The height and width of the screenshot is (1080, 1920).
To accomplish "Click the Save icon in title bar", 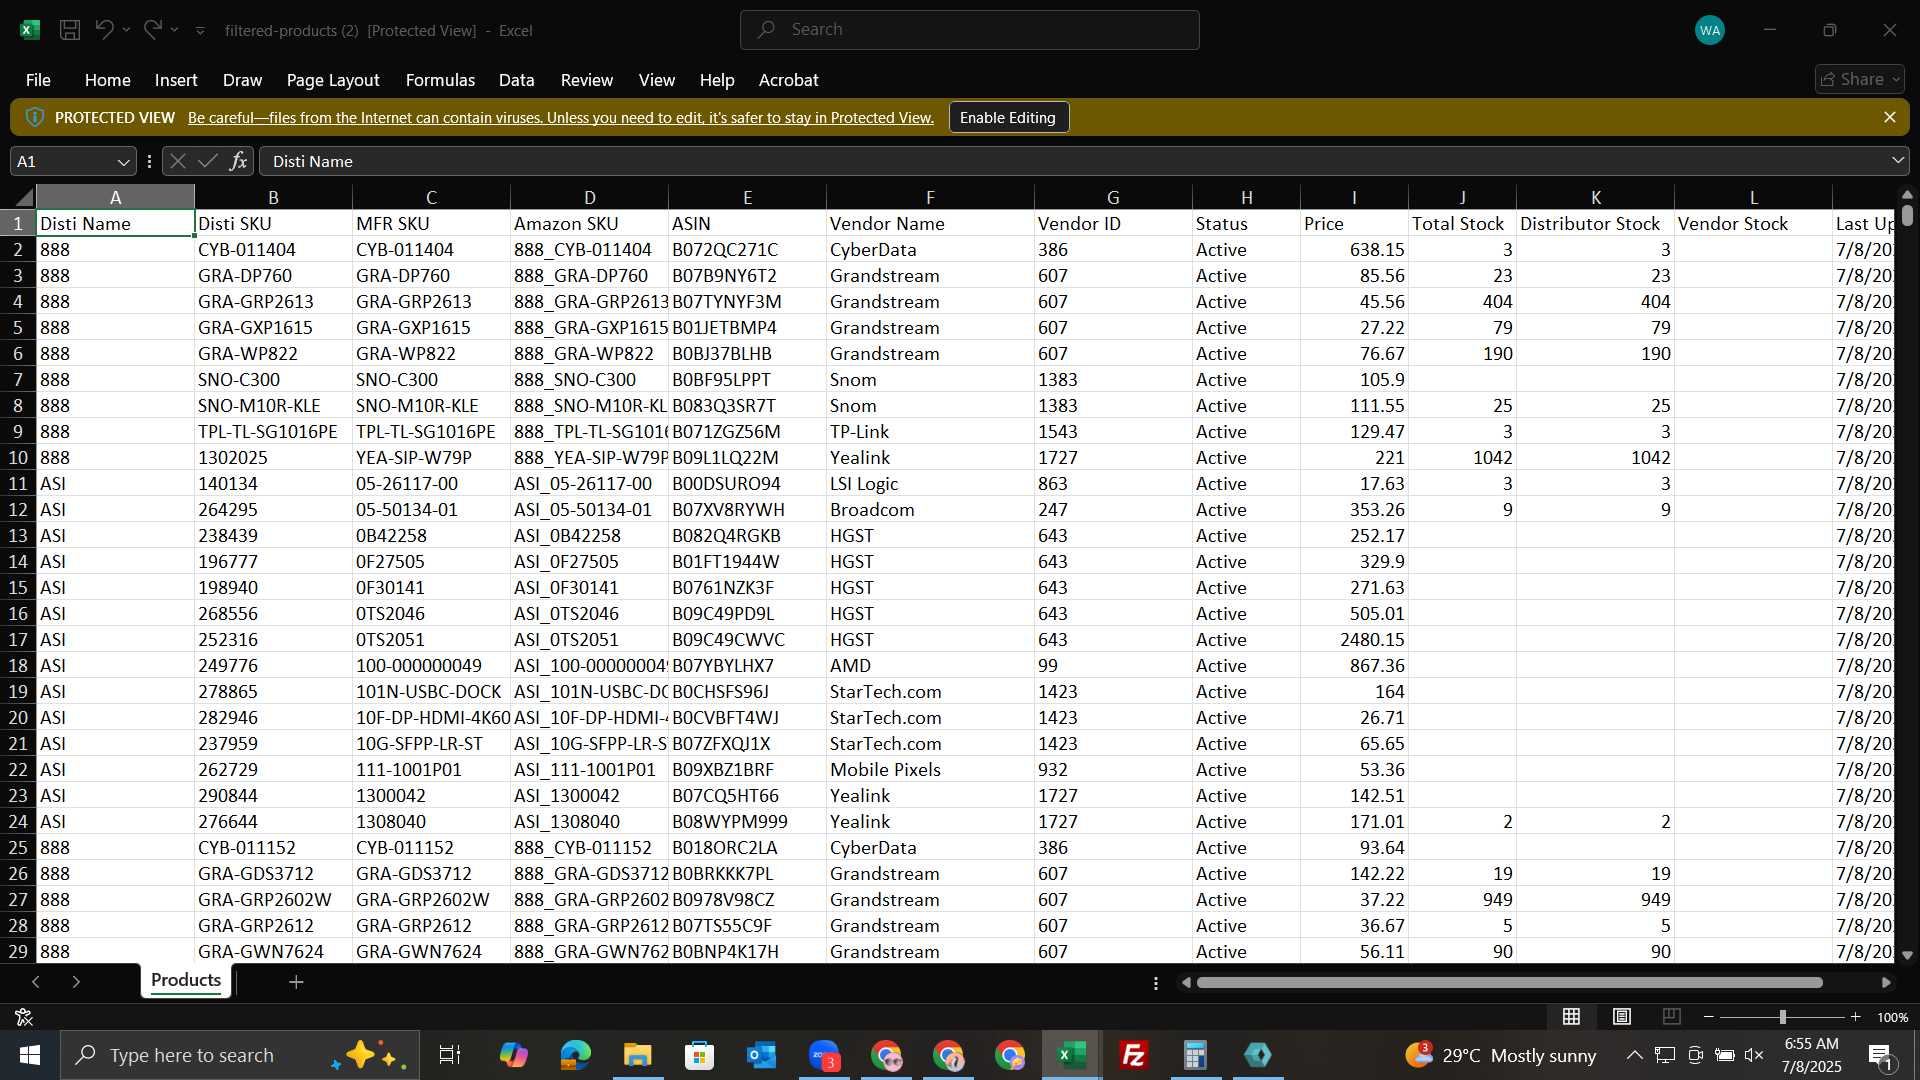I will tap(70, 30).
